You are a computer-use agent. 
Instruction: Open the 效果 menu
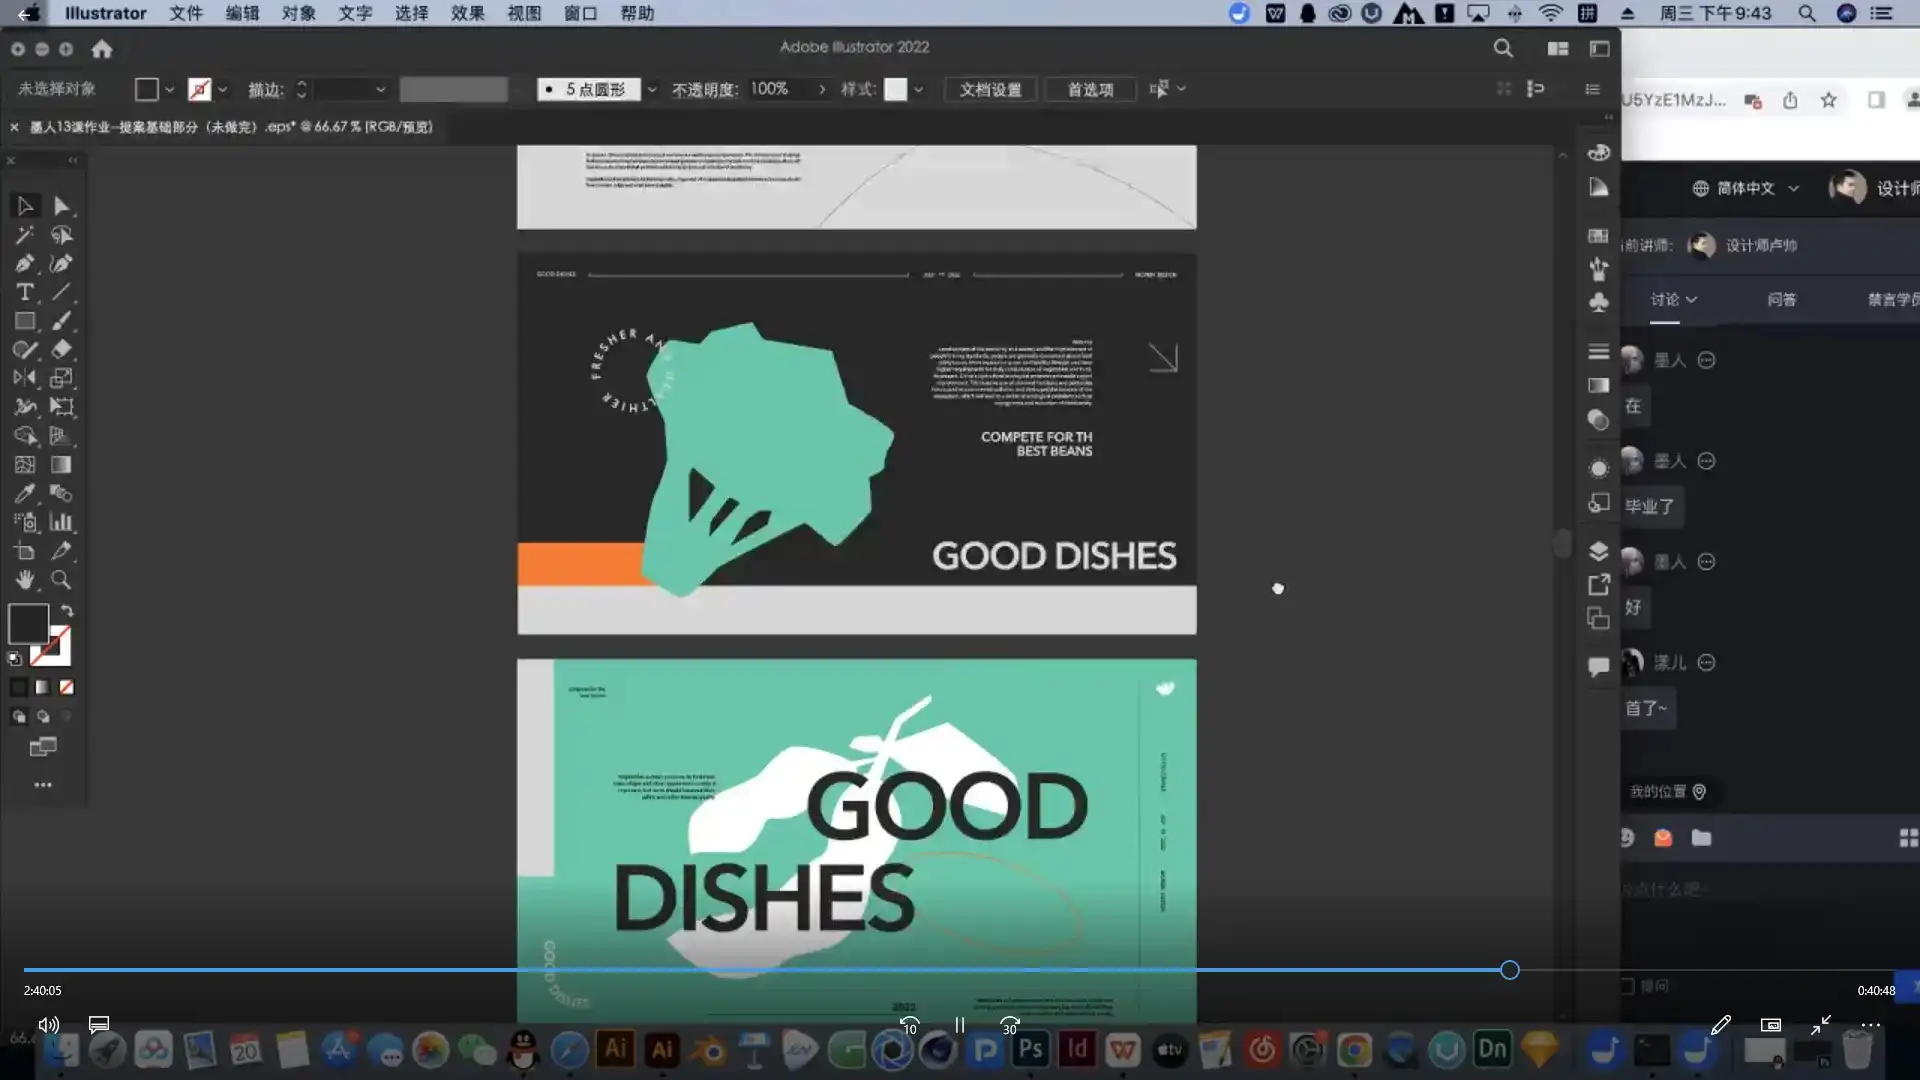click(467, 13)
